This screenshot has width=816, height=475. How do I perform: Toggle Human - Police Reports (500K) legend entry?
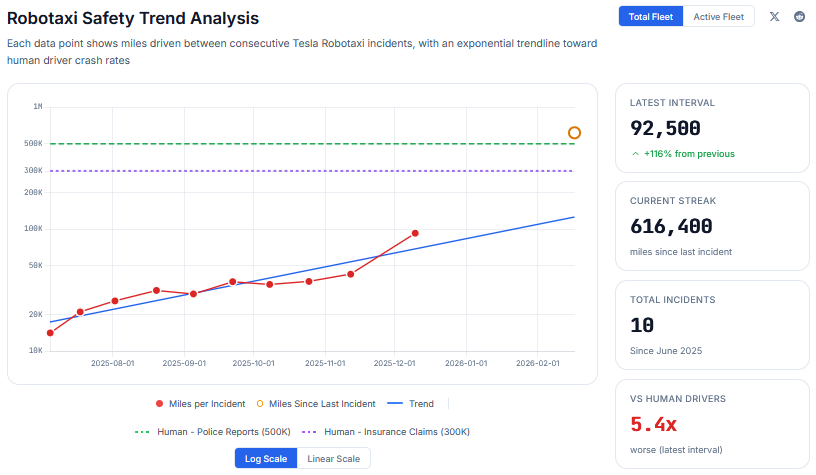[x=212, y=432]
